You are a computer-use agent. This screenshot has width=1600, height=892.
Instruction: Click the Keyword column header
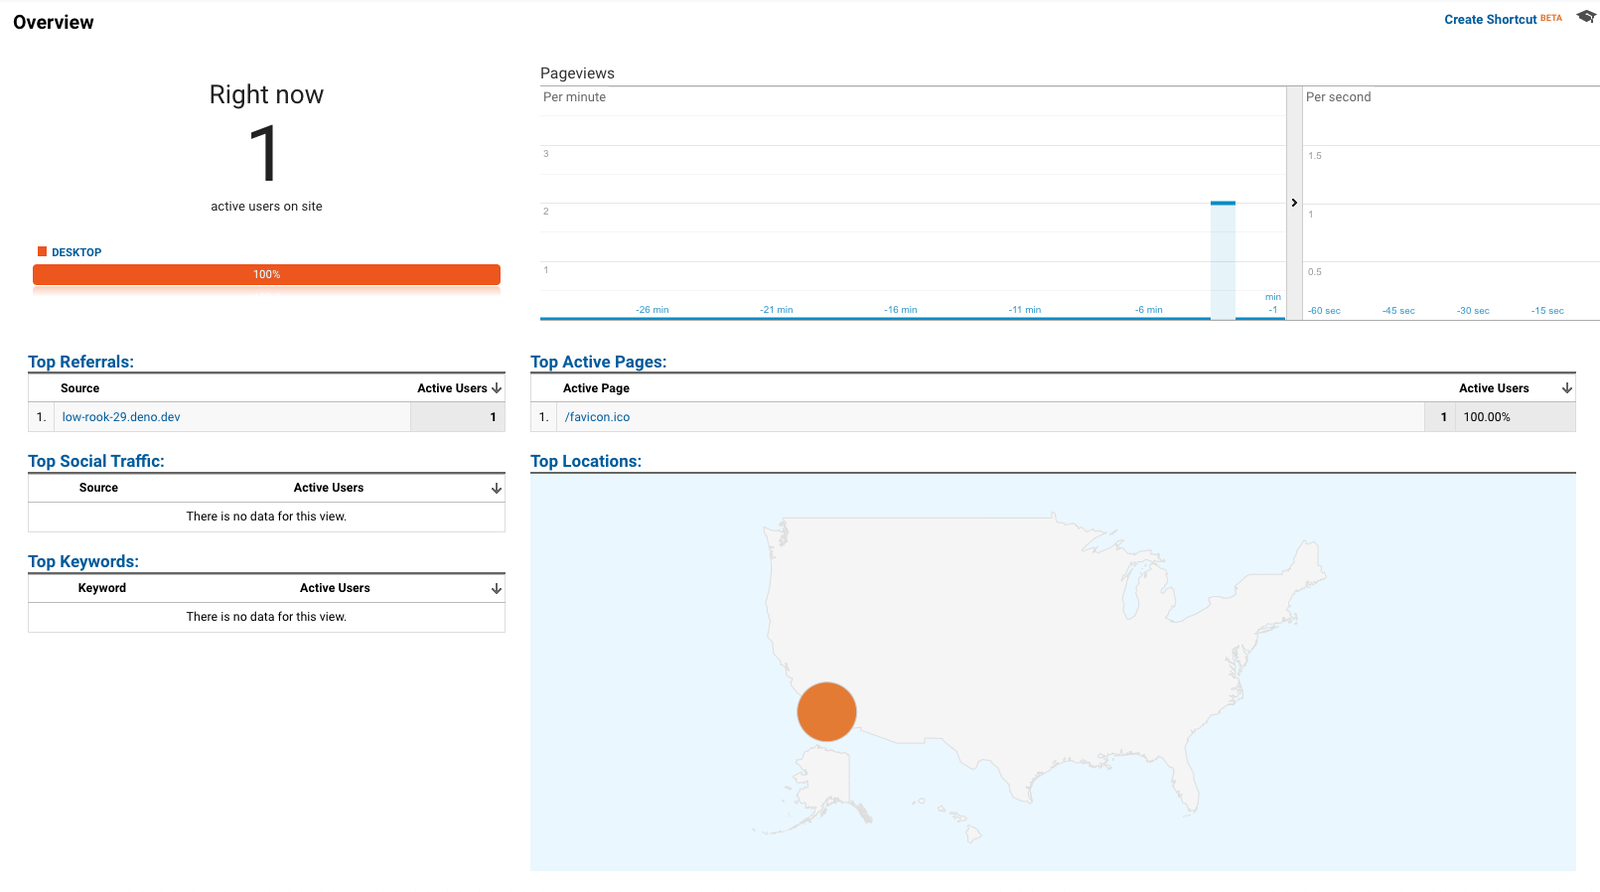(x=102, y=588)
